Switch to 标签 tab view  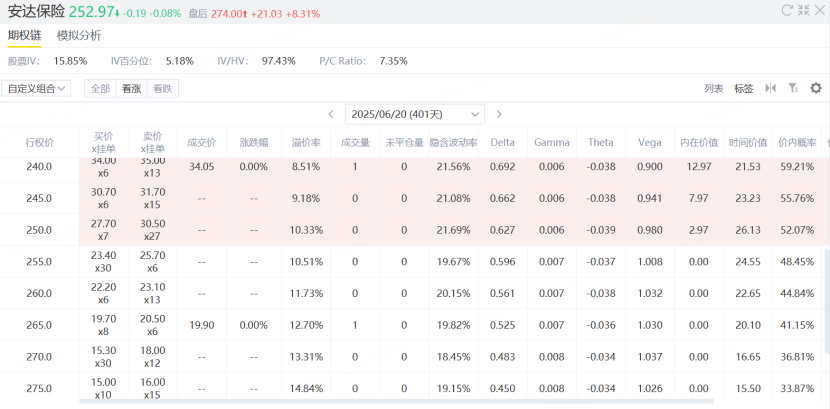click(744, 88)
